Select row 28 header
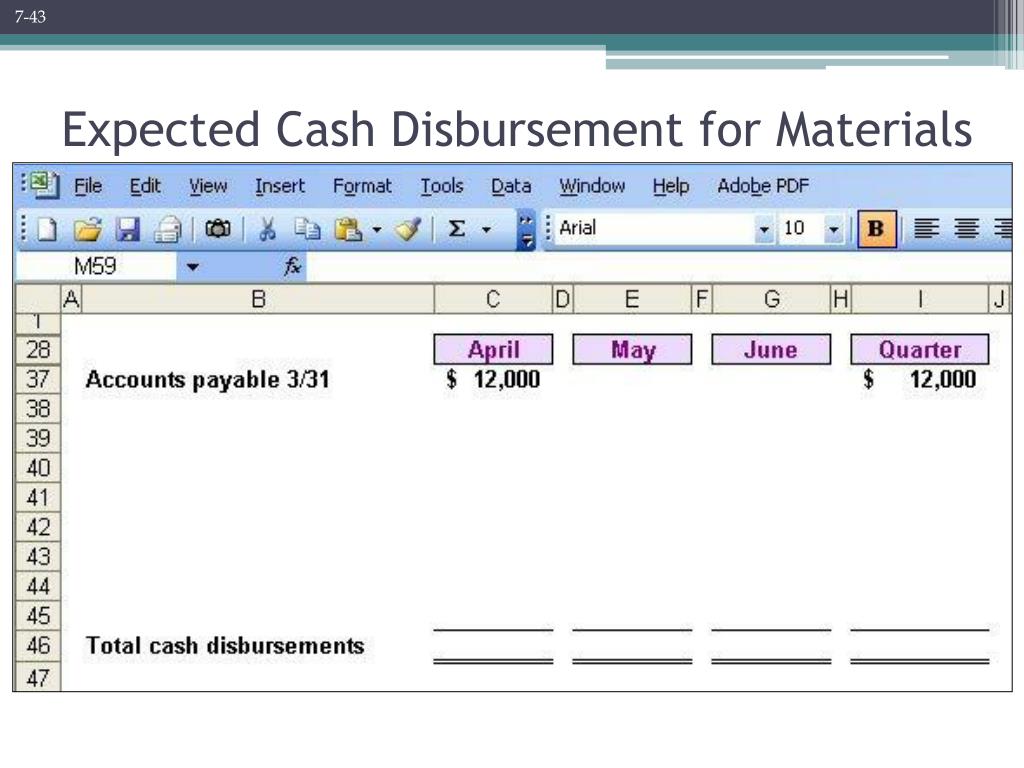 coord(38,349)
